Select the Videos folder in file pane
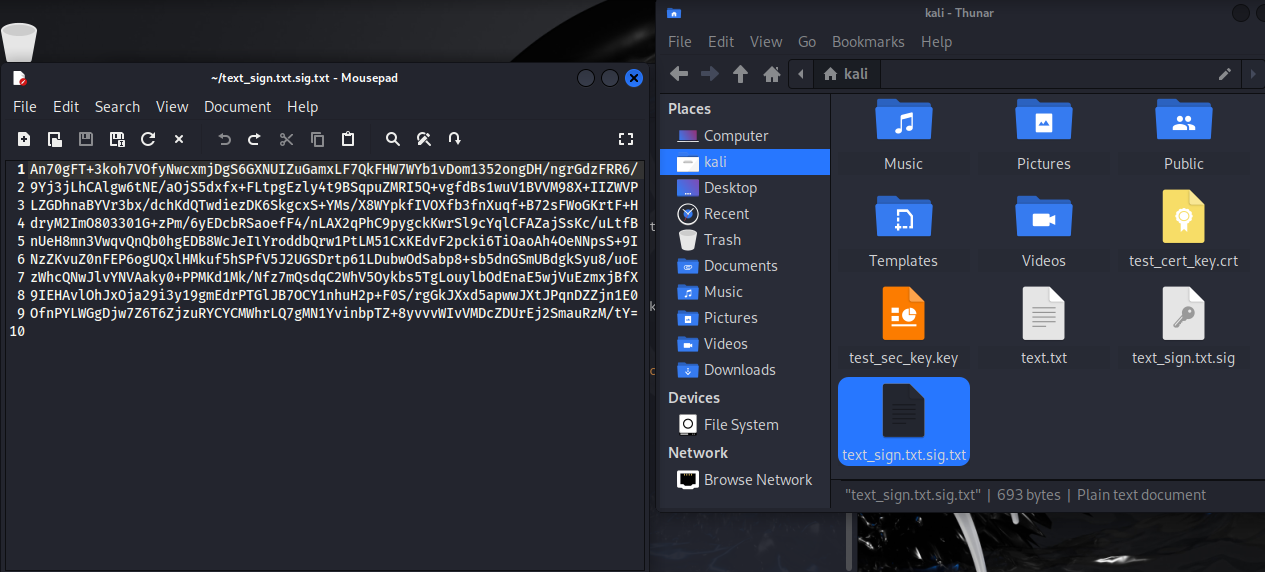The width and height of the screenshot is (1265, 572). click(x=1044, y=218)
